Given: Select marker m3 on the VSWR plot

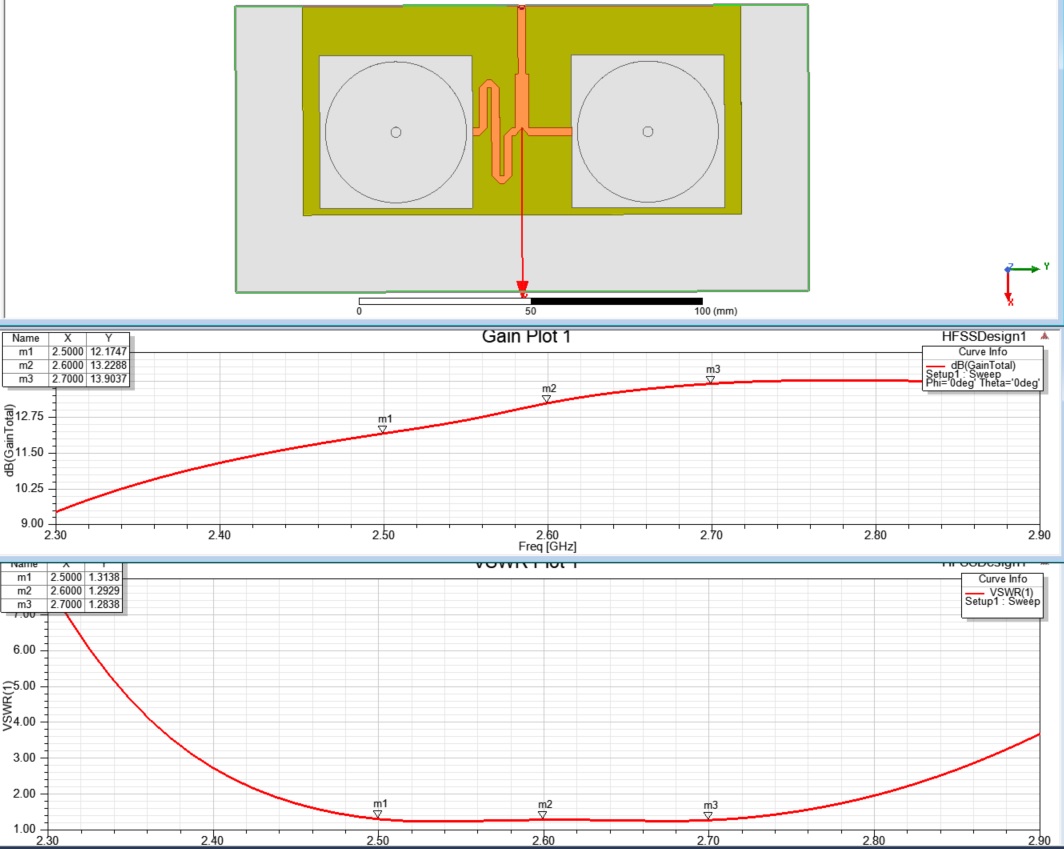Looking at the screenshot, I should [x=708, y=815].
